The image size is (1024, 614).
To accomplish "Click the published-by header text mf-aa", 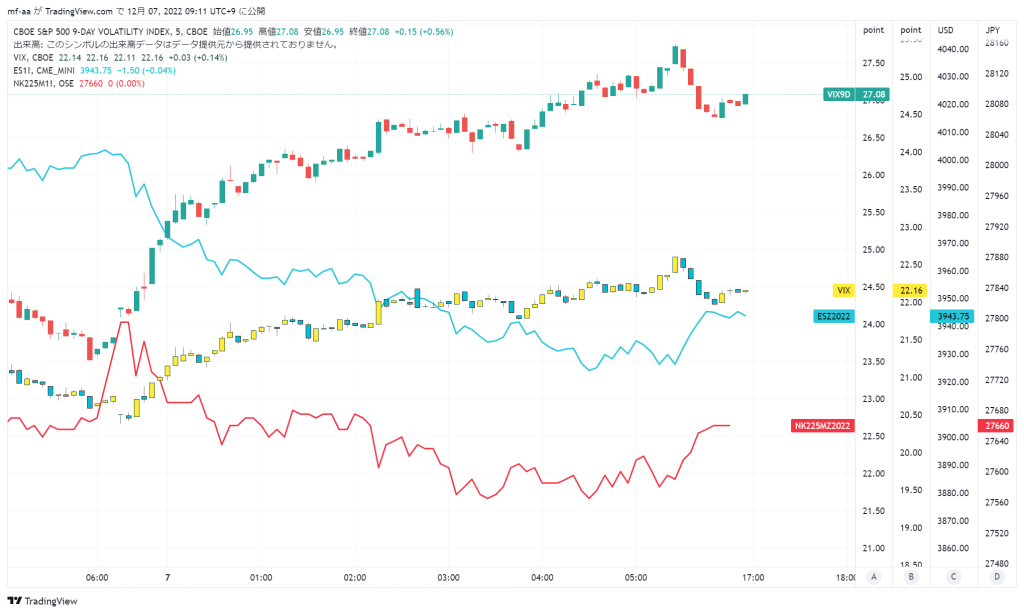I will 18,11.
